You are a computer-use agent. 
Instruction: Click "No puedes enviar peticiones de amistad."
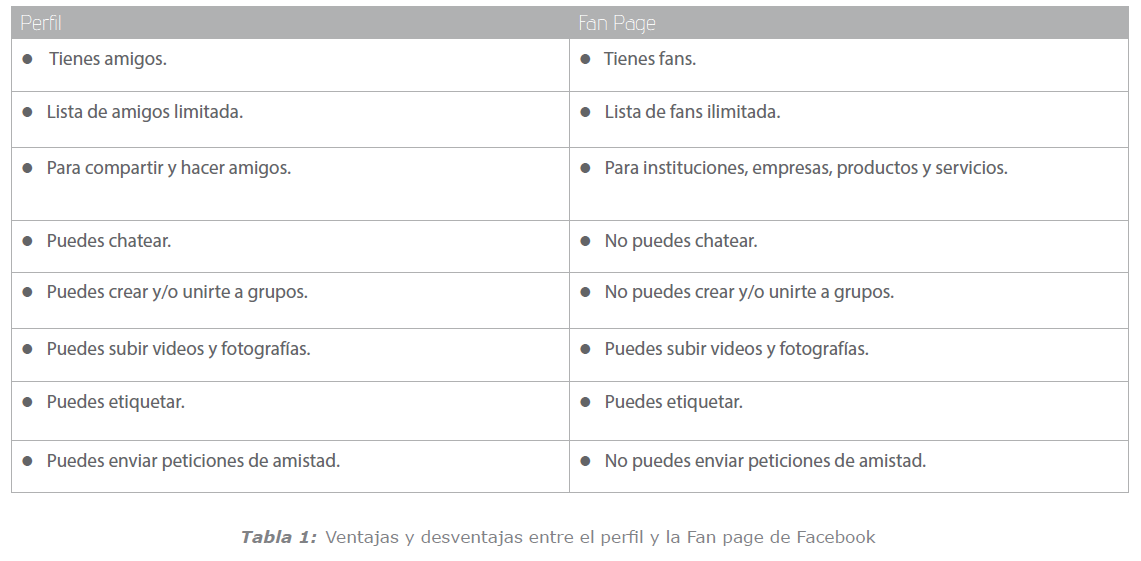click(765, 461)
